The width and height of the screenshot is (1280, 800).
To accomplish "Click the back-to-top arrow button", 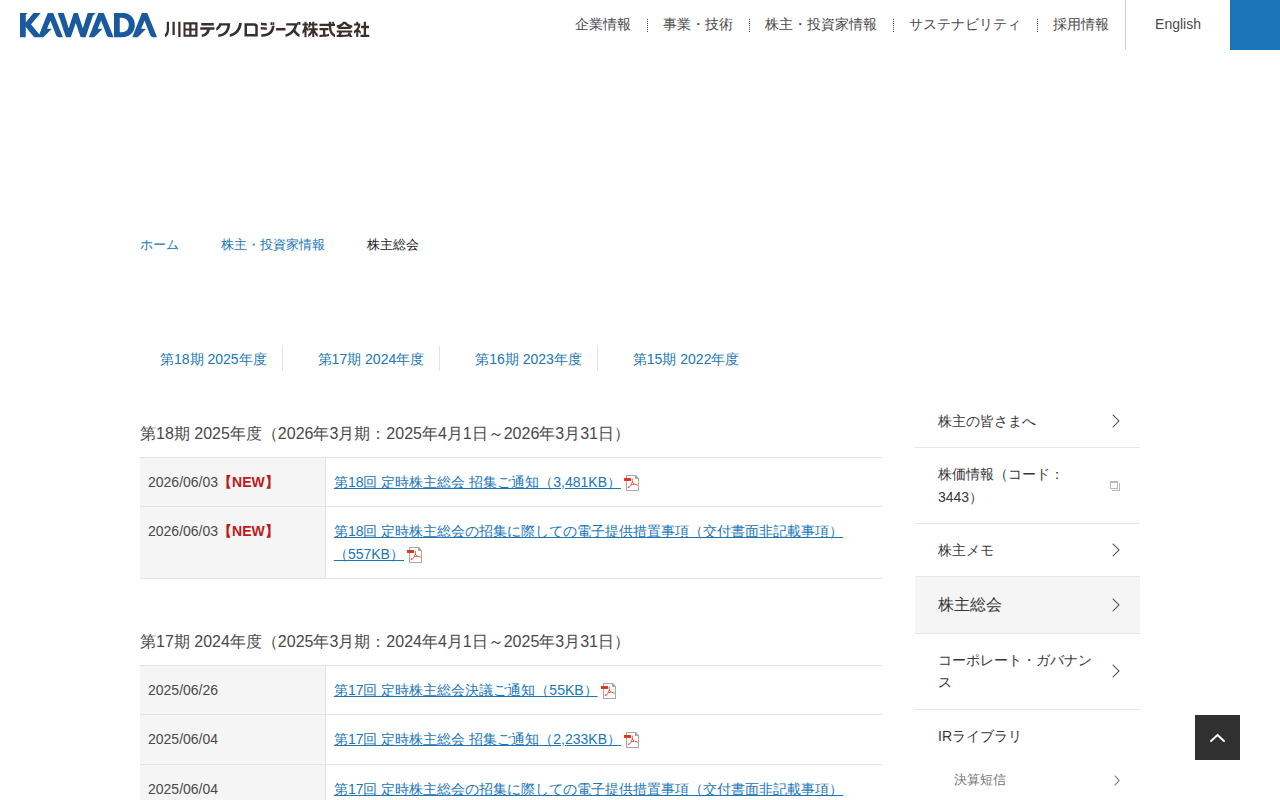I will (x=1217, y=738).
